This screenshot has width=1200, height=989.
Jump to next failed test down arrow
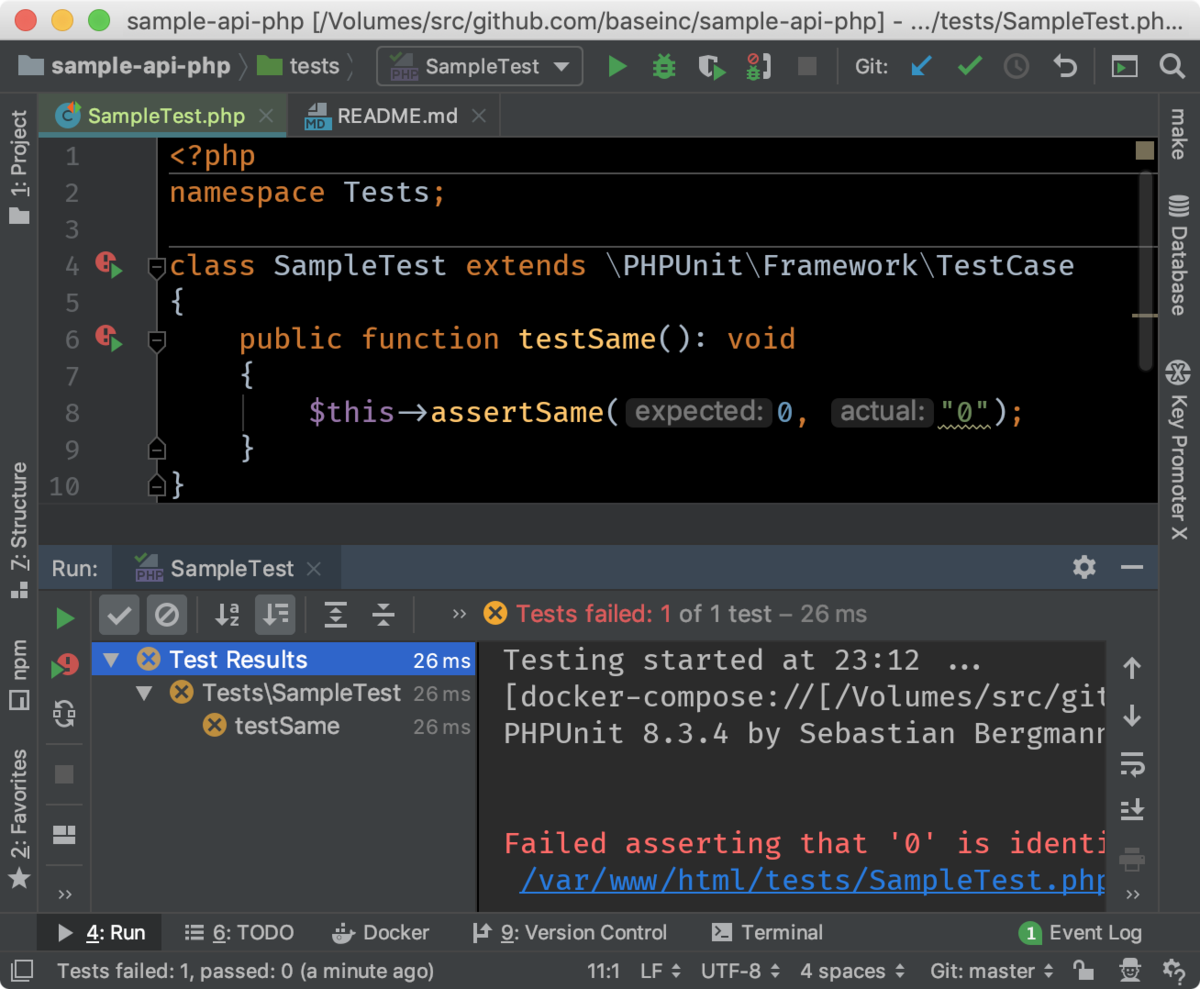(1132, 716)
